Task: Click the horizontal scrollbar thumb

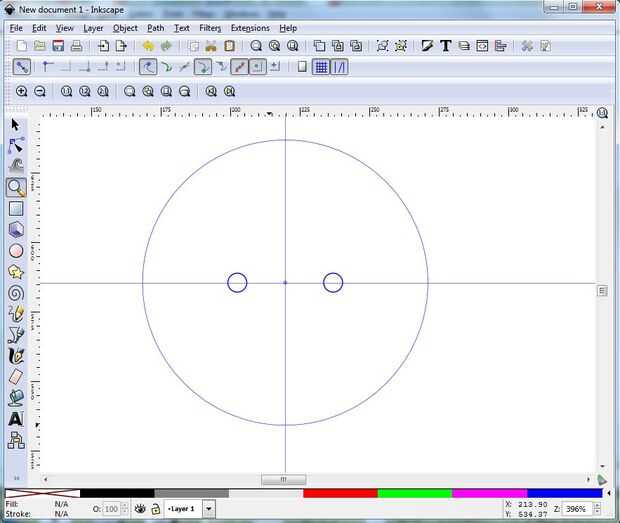Action: click(283, 480)
